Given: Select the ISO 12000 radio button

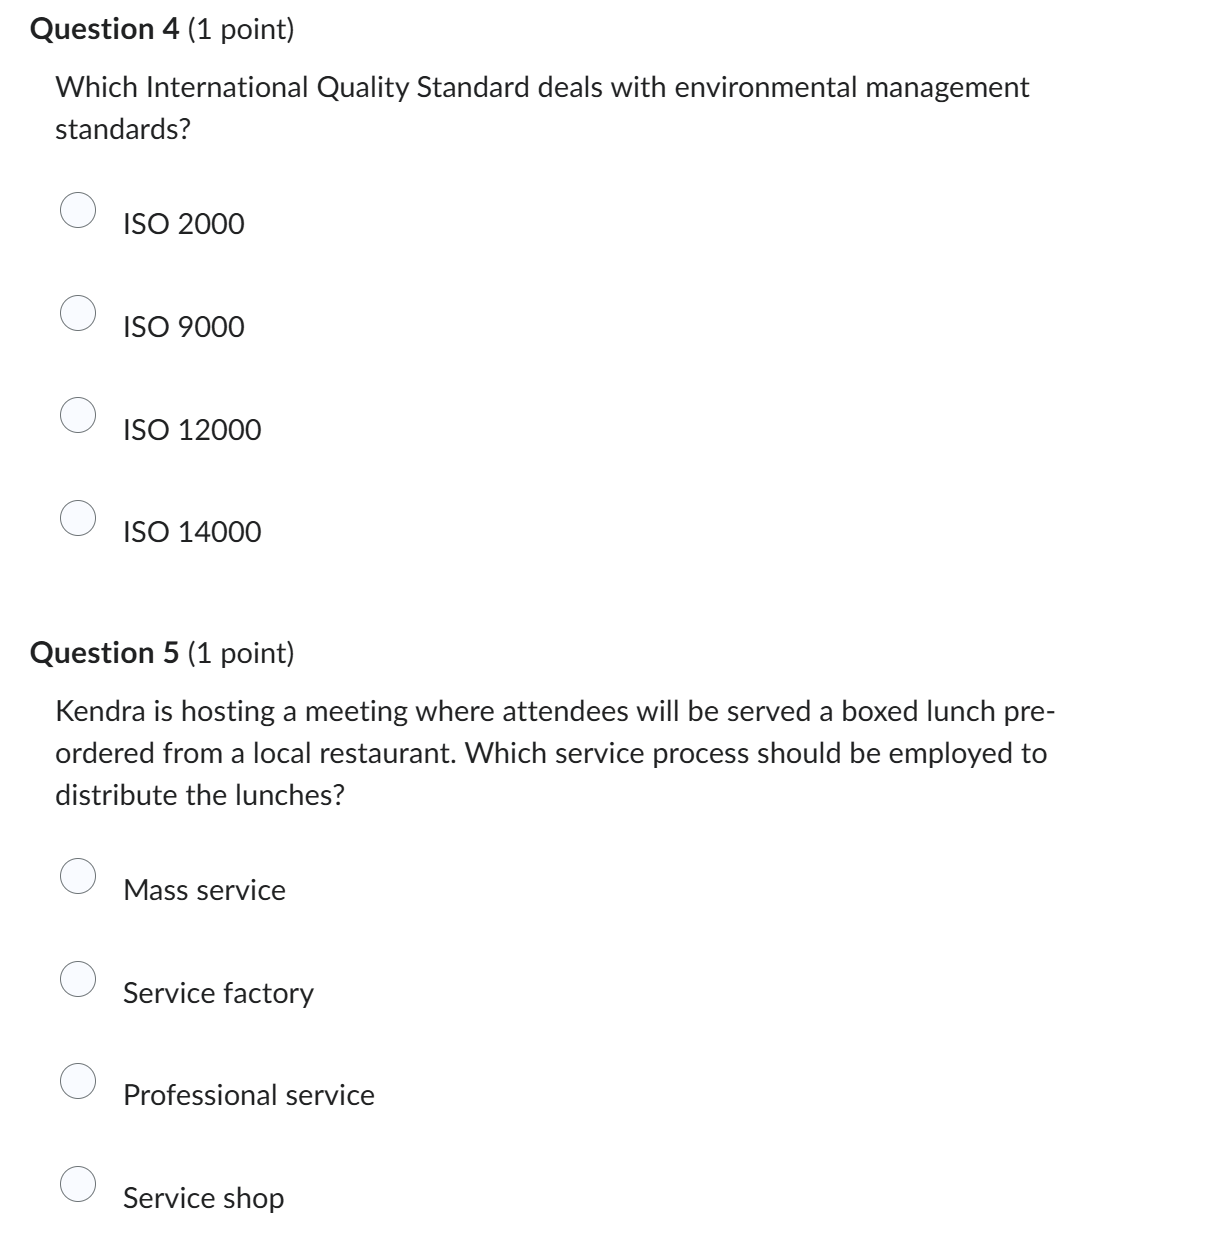Looking at the screenshot, I should point(79,416).
